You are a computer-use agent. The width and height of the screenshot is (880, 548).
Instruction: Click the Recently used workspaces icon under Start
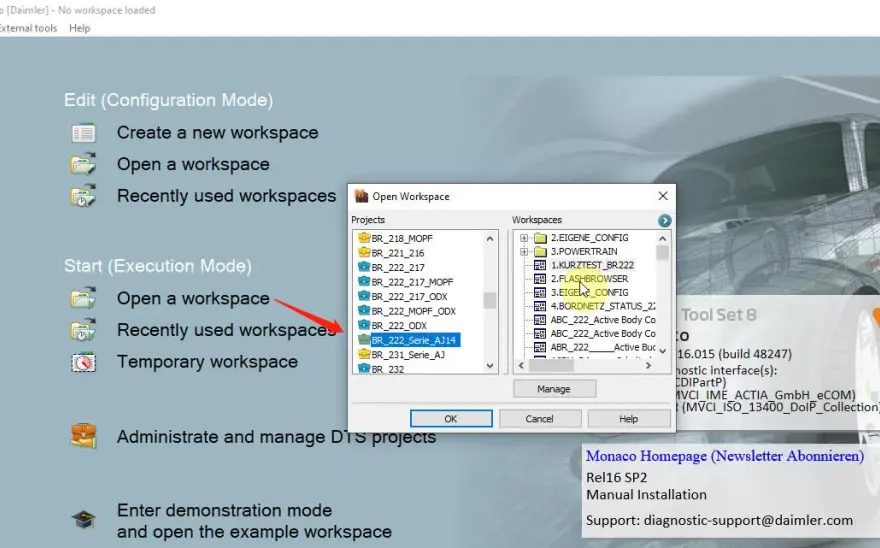[x=83, y=330]
